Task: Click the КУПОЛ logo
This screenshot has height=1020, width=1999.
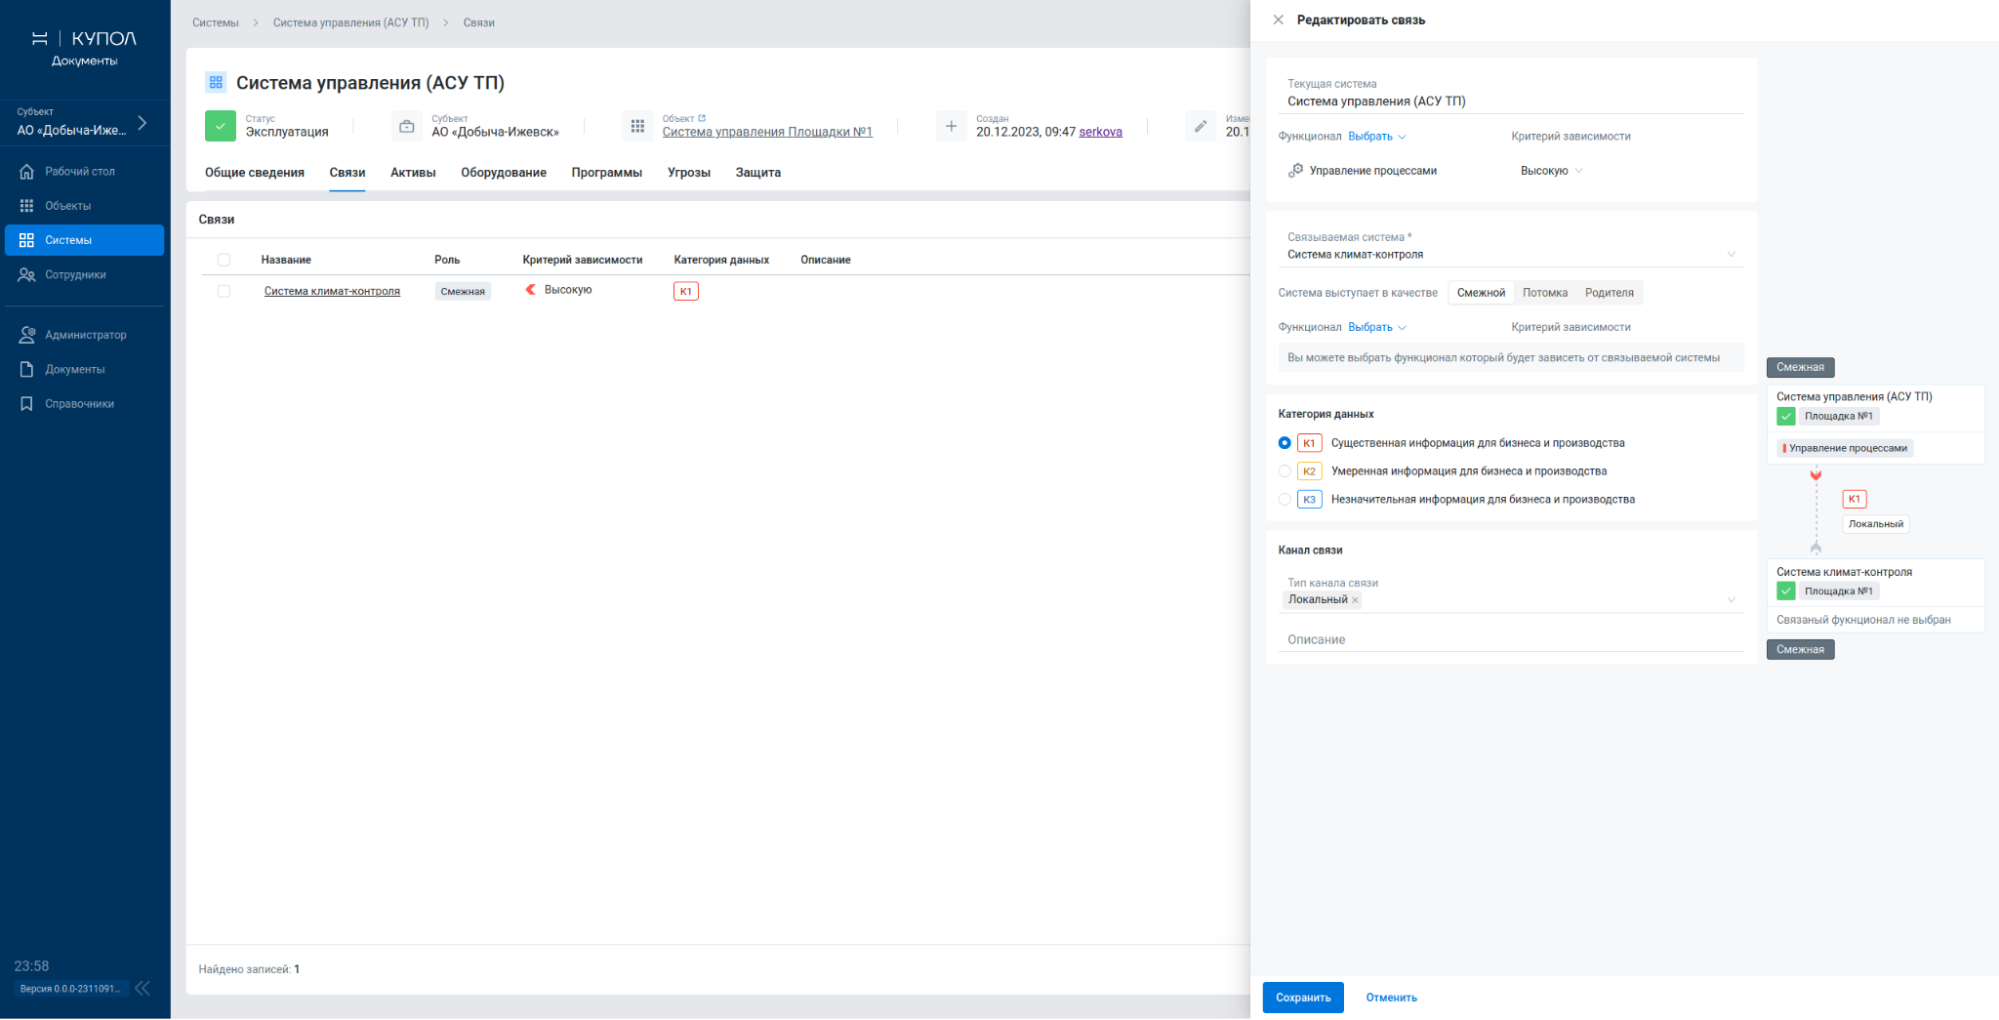Action: [84, 47]
